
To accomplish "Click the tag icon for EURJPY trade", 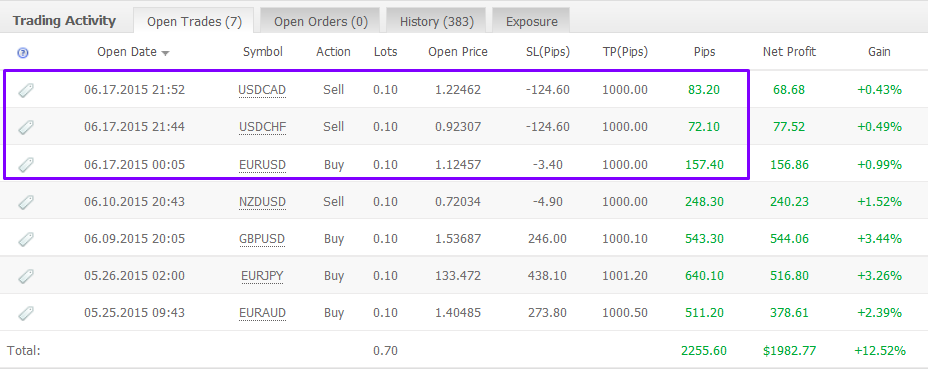I will (26, 275).
